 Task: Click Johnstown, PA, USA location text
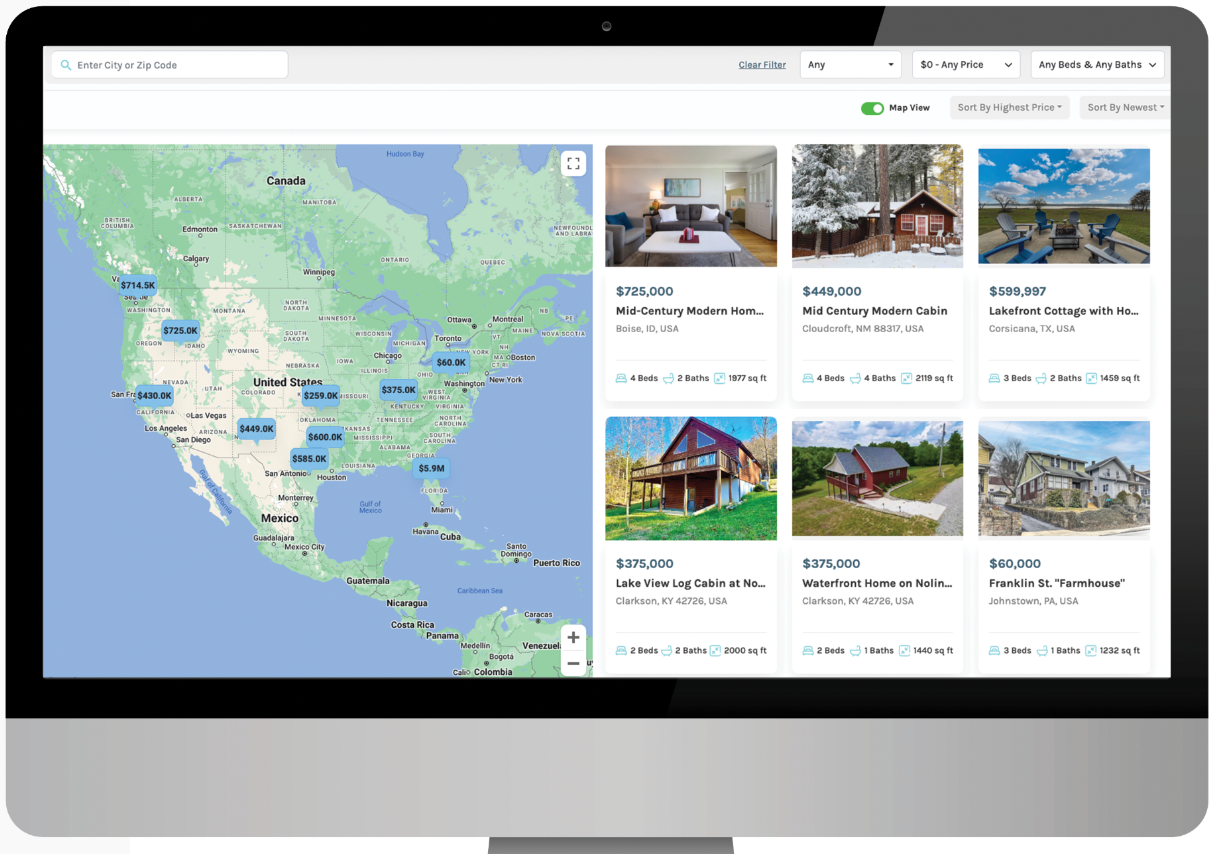[x=1034, y=601]
